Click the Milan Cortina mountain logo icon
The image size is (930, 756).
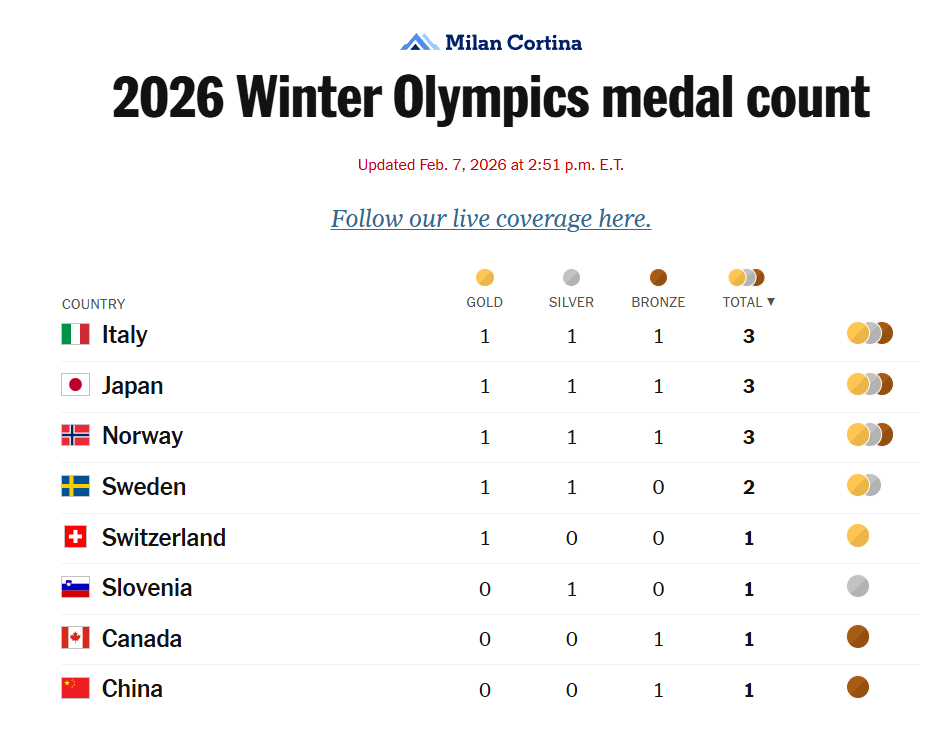pyautogui.click(x=419, y=42)
